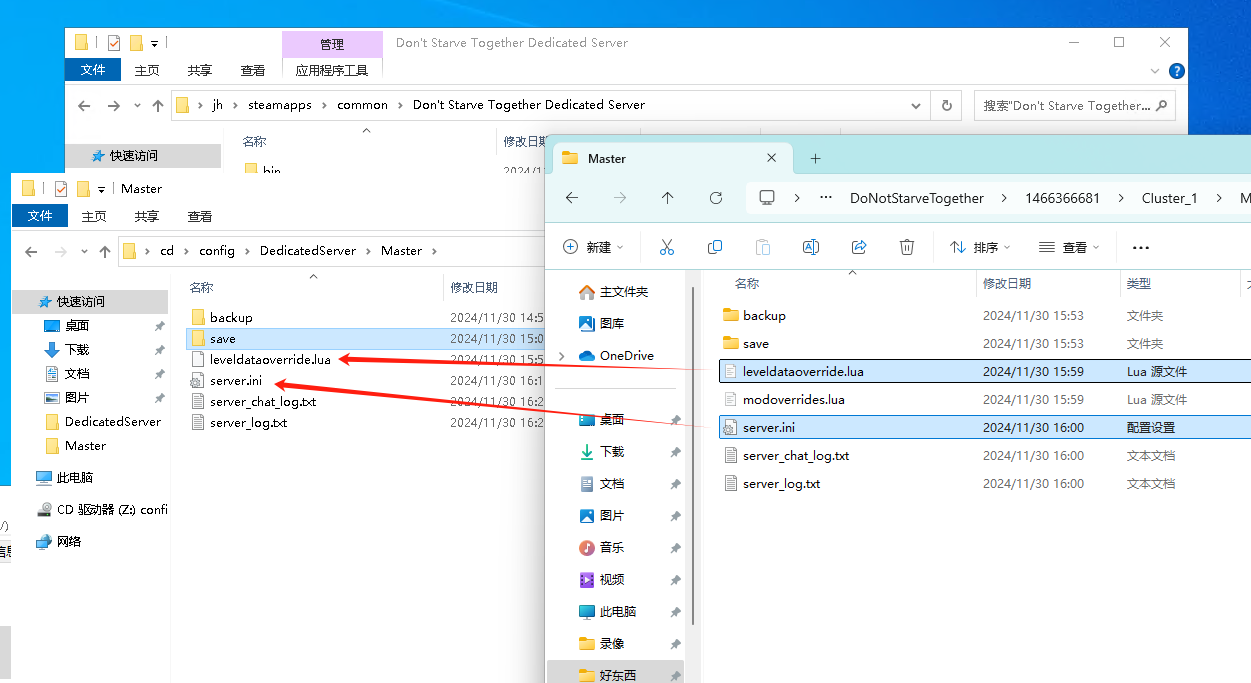Click steamapps breadcrumb in Dedicated Server window
Viewport: 1251px width, 683px height.
(280, 105)
